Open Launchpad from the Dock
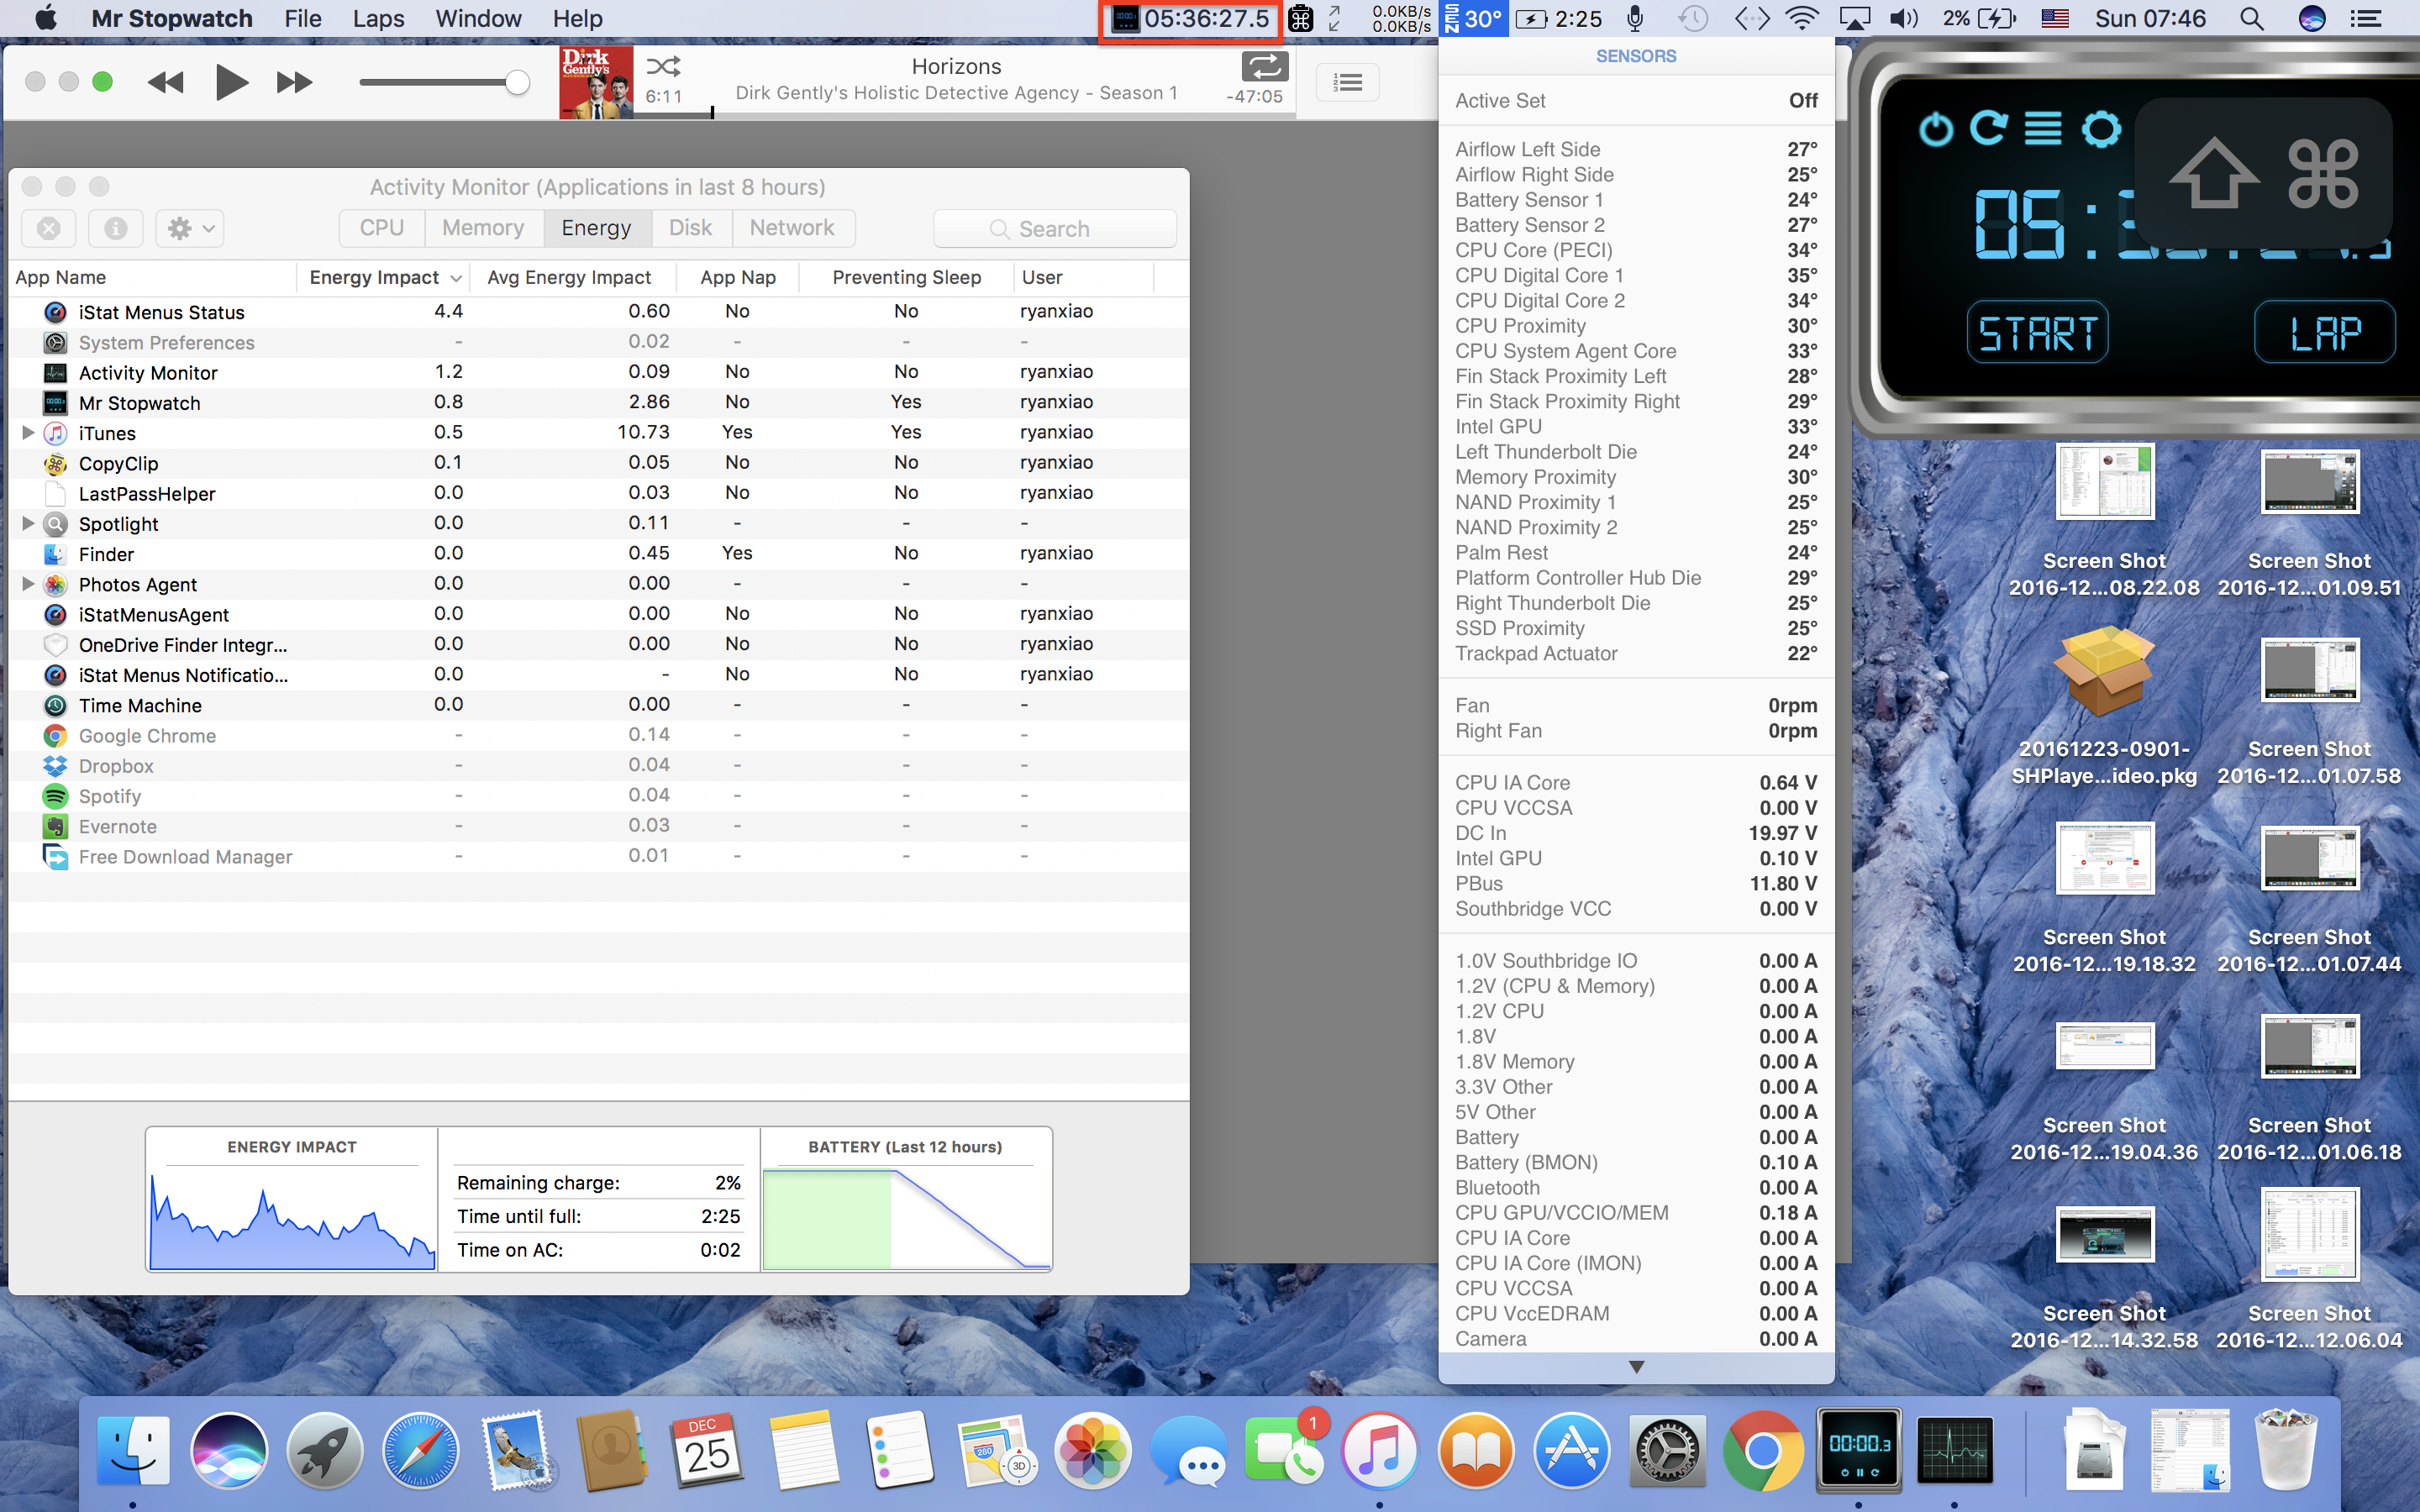 tap(324, 1450)
